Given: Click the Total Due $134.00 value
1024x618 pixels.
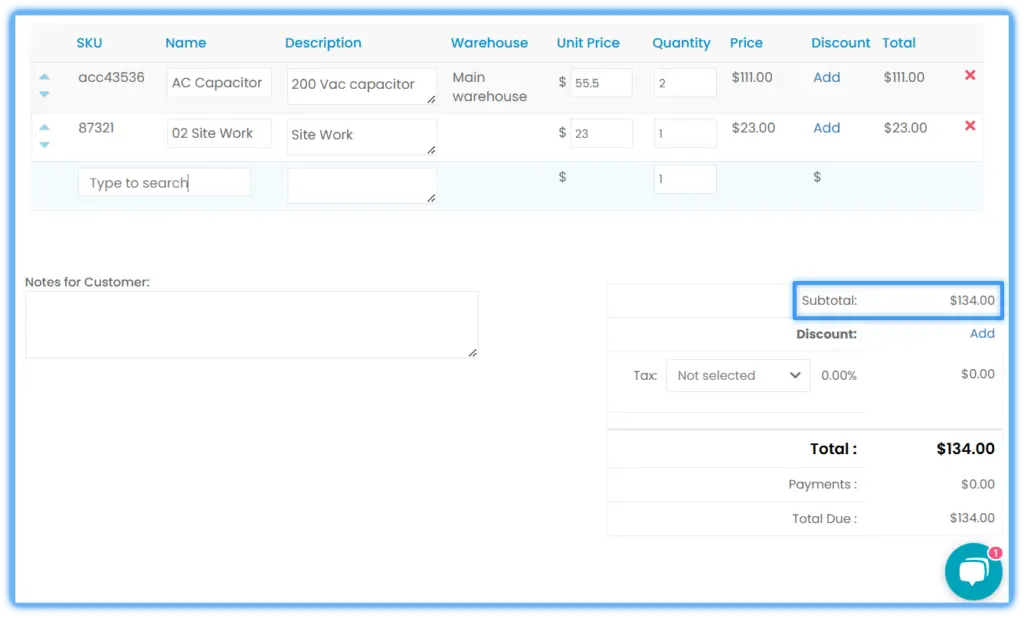Looking at the screenshot, I should click(972, 518).
